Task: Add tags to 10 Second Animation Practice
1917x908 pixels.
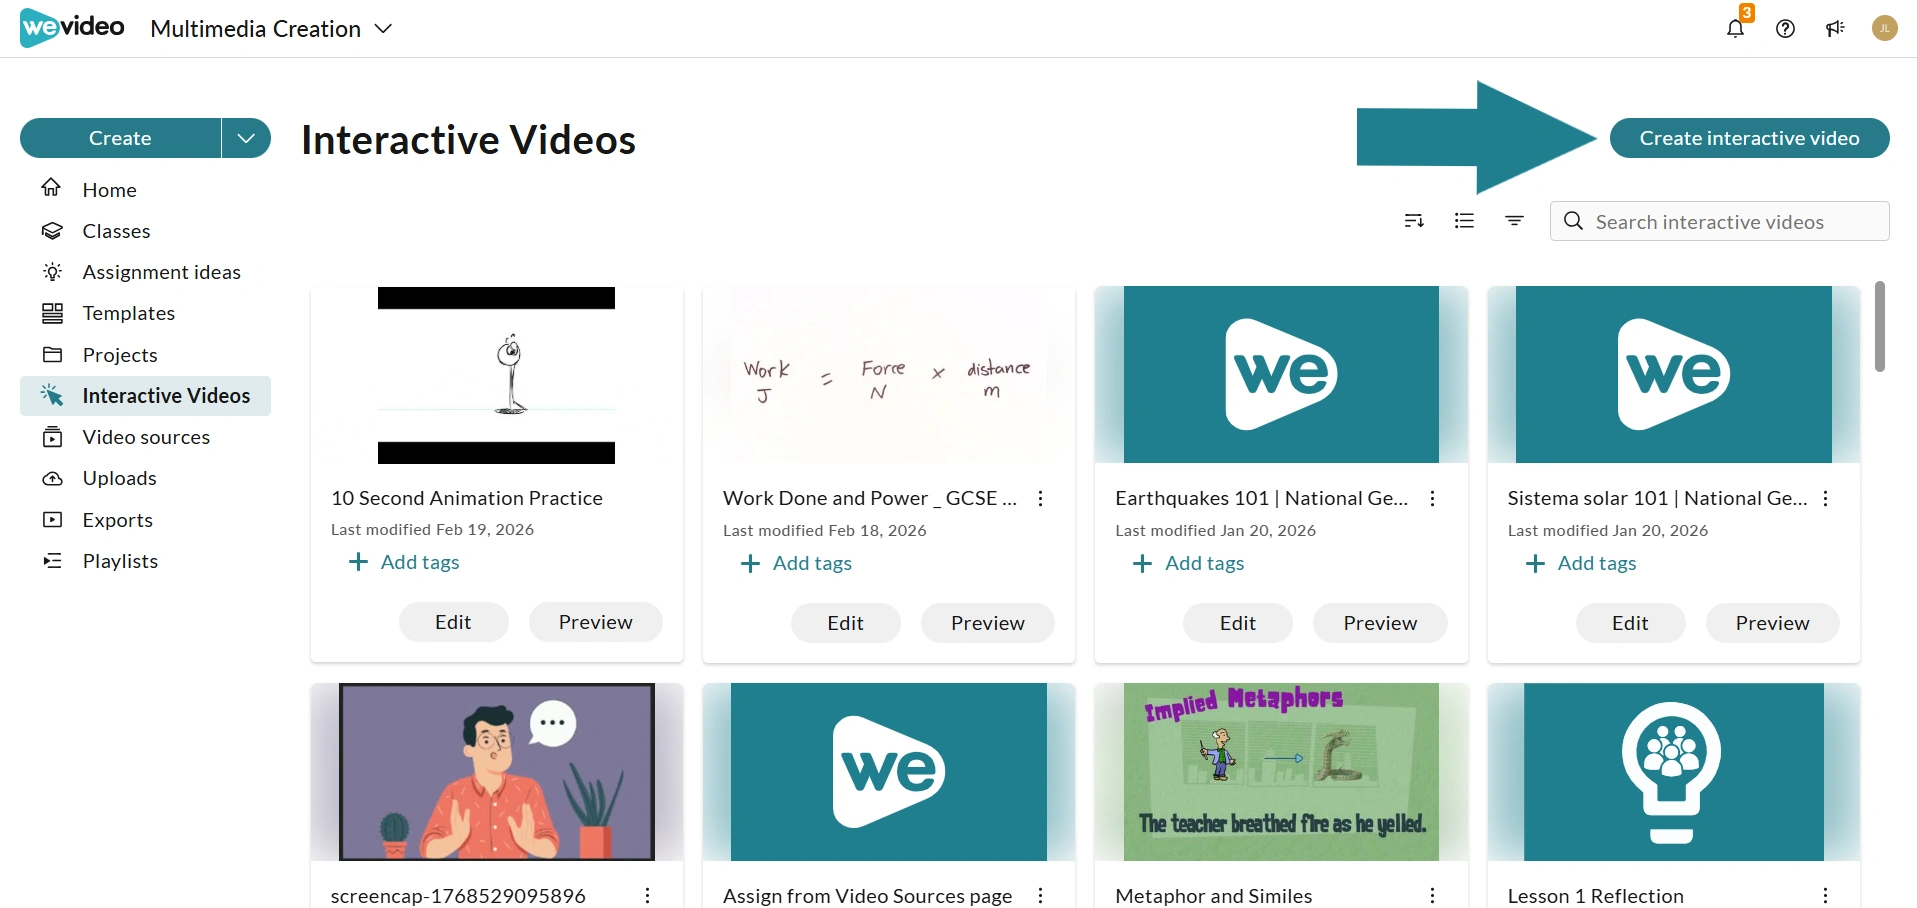Action: [x=404, y=562]
